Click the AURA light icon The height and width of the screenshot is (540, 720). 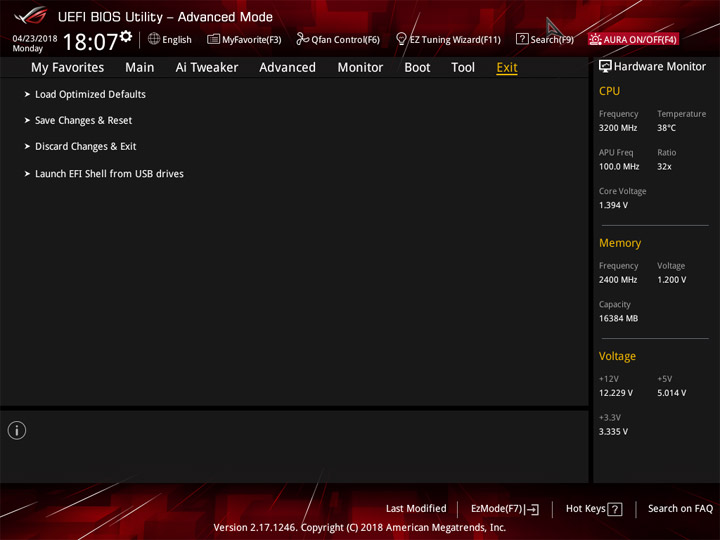coord(595,39)
